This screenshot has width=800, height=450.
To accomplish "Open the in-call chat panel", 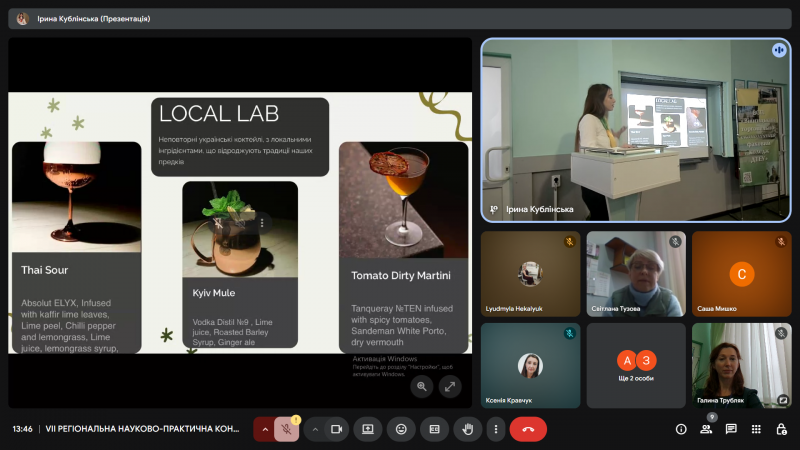I will (731, 429).
